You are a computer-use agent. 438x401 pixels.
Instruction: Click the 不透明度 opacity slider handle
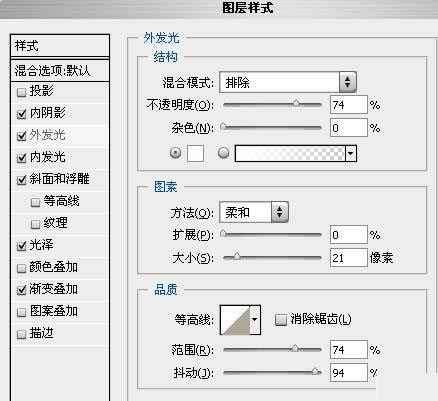[296, 104]
